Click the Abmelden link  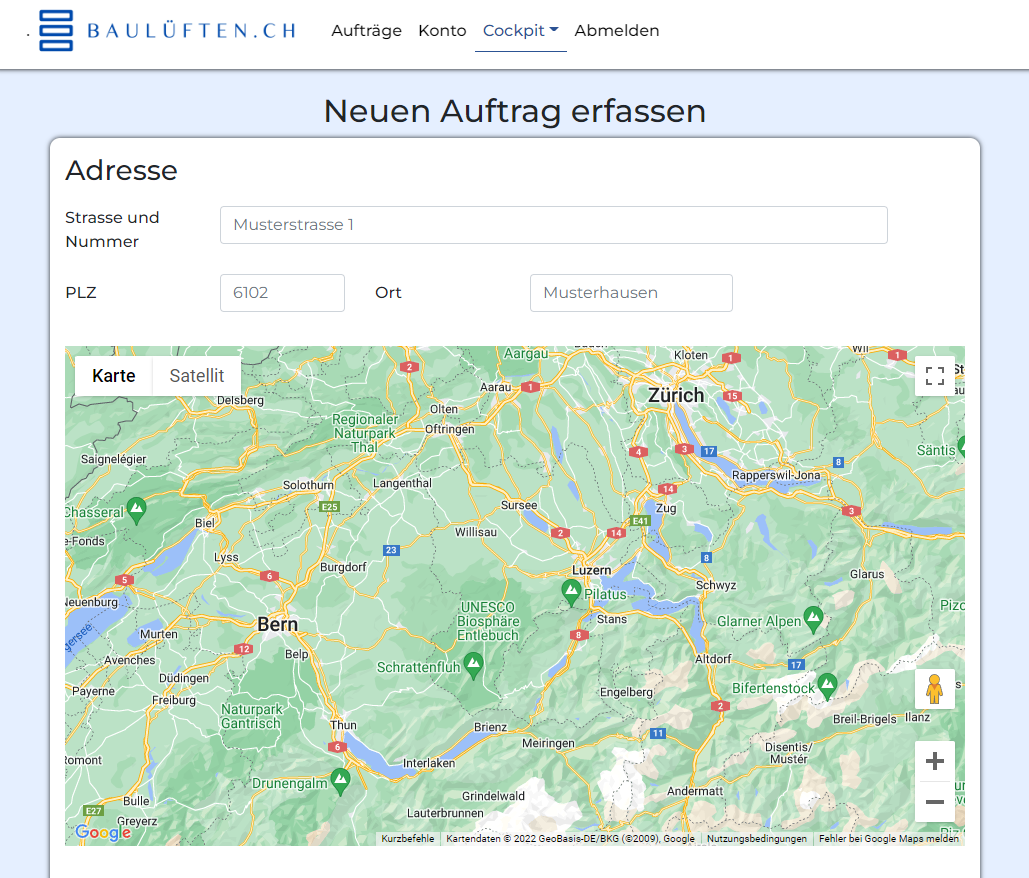(616, 30)
